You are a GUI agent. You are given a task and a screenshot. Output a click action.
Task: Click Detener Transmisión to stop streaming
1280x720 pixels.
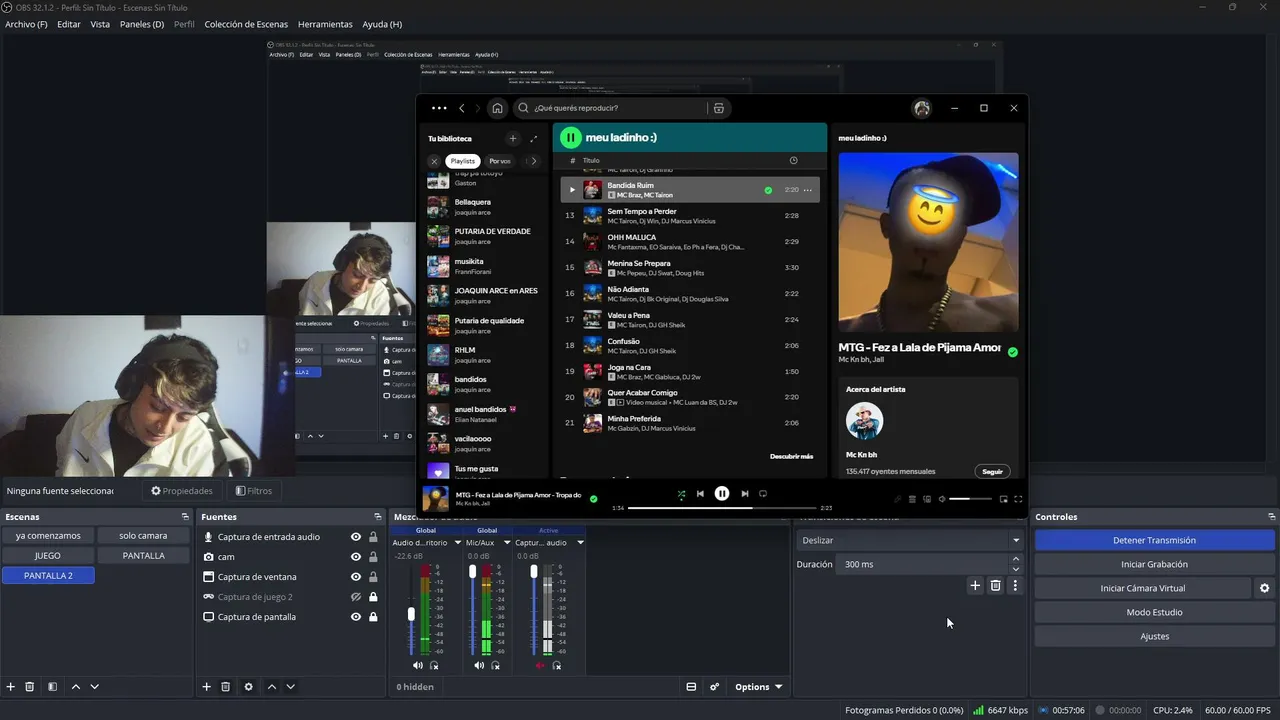tap(1154, 540)
